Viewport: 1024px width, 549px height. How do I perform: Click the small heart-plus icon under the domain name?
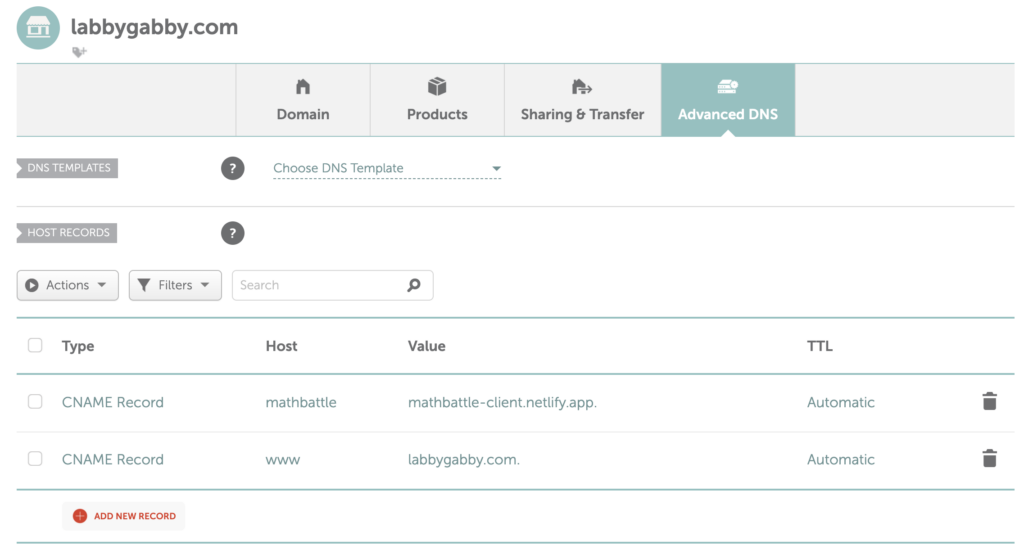[x=79, y=52]
